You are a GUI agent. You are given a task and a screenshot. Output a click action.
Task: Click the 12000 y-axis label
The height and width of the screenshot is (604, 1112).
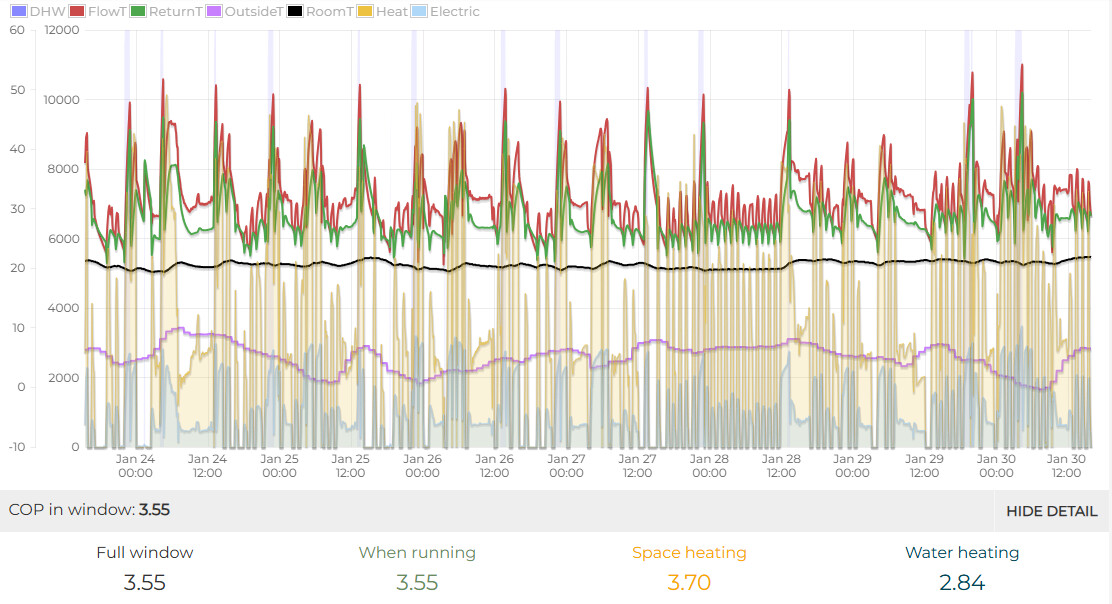tap(62, 30)
